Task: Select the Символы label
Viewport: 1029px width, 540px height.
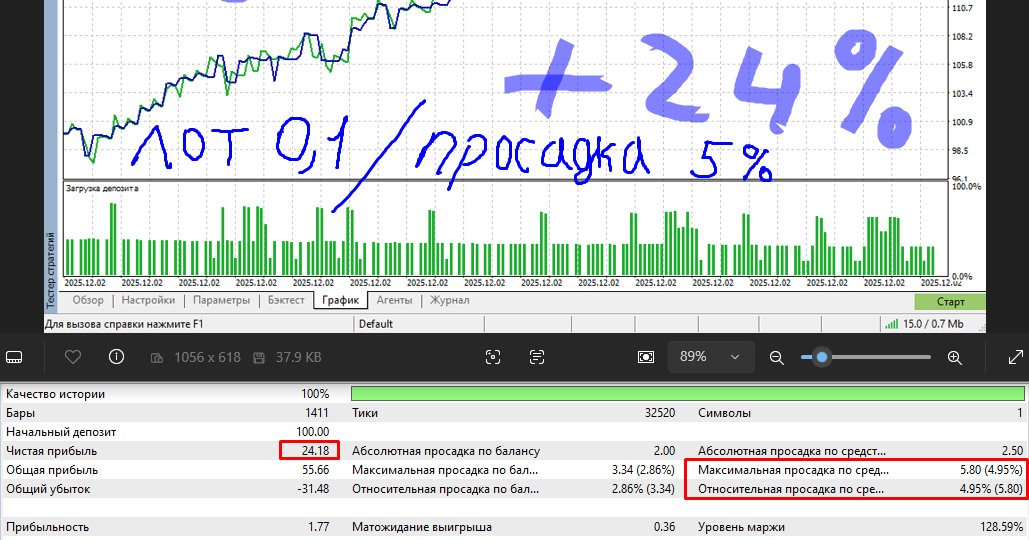Action: coord(724,413)
